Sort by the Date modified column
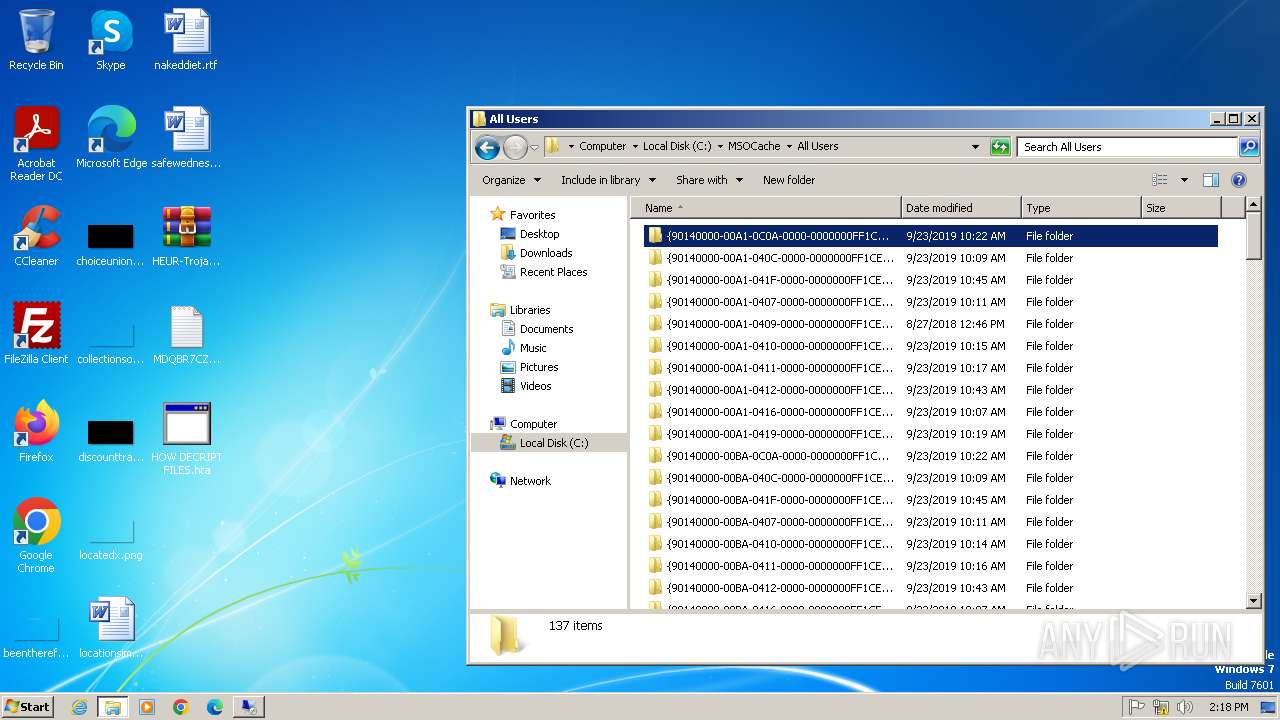The height and width of the screenshot is (720, 1280). [x=961, y=208]
